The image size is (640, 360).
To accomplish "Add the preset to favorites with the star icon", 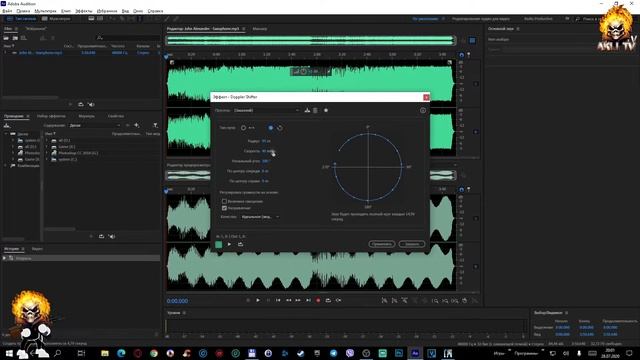I will click(326, 110).
